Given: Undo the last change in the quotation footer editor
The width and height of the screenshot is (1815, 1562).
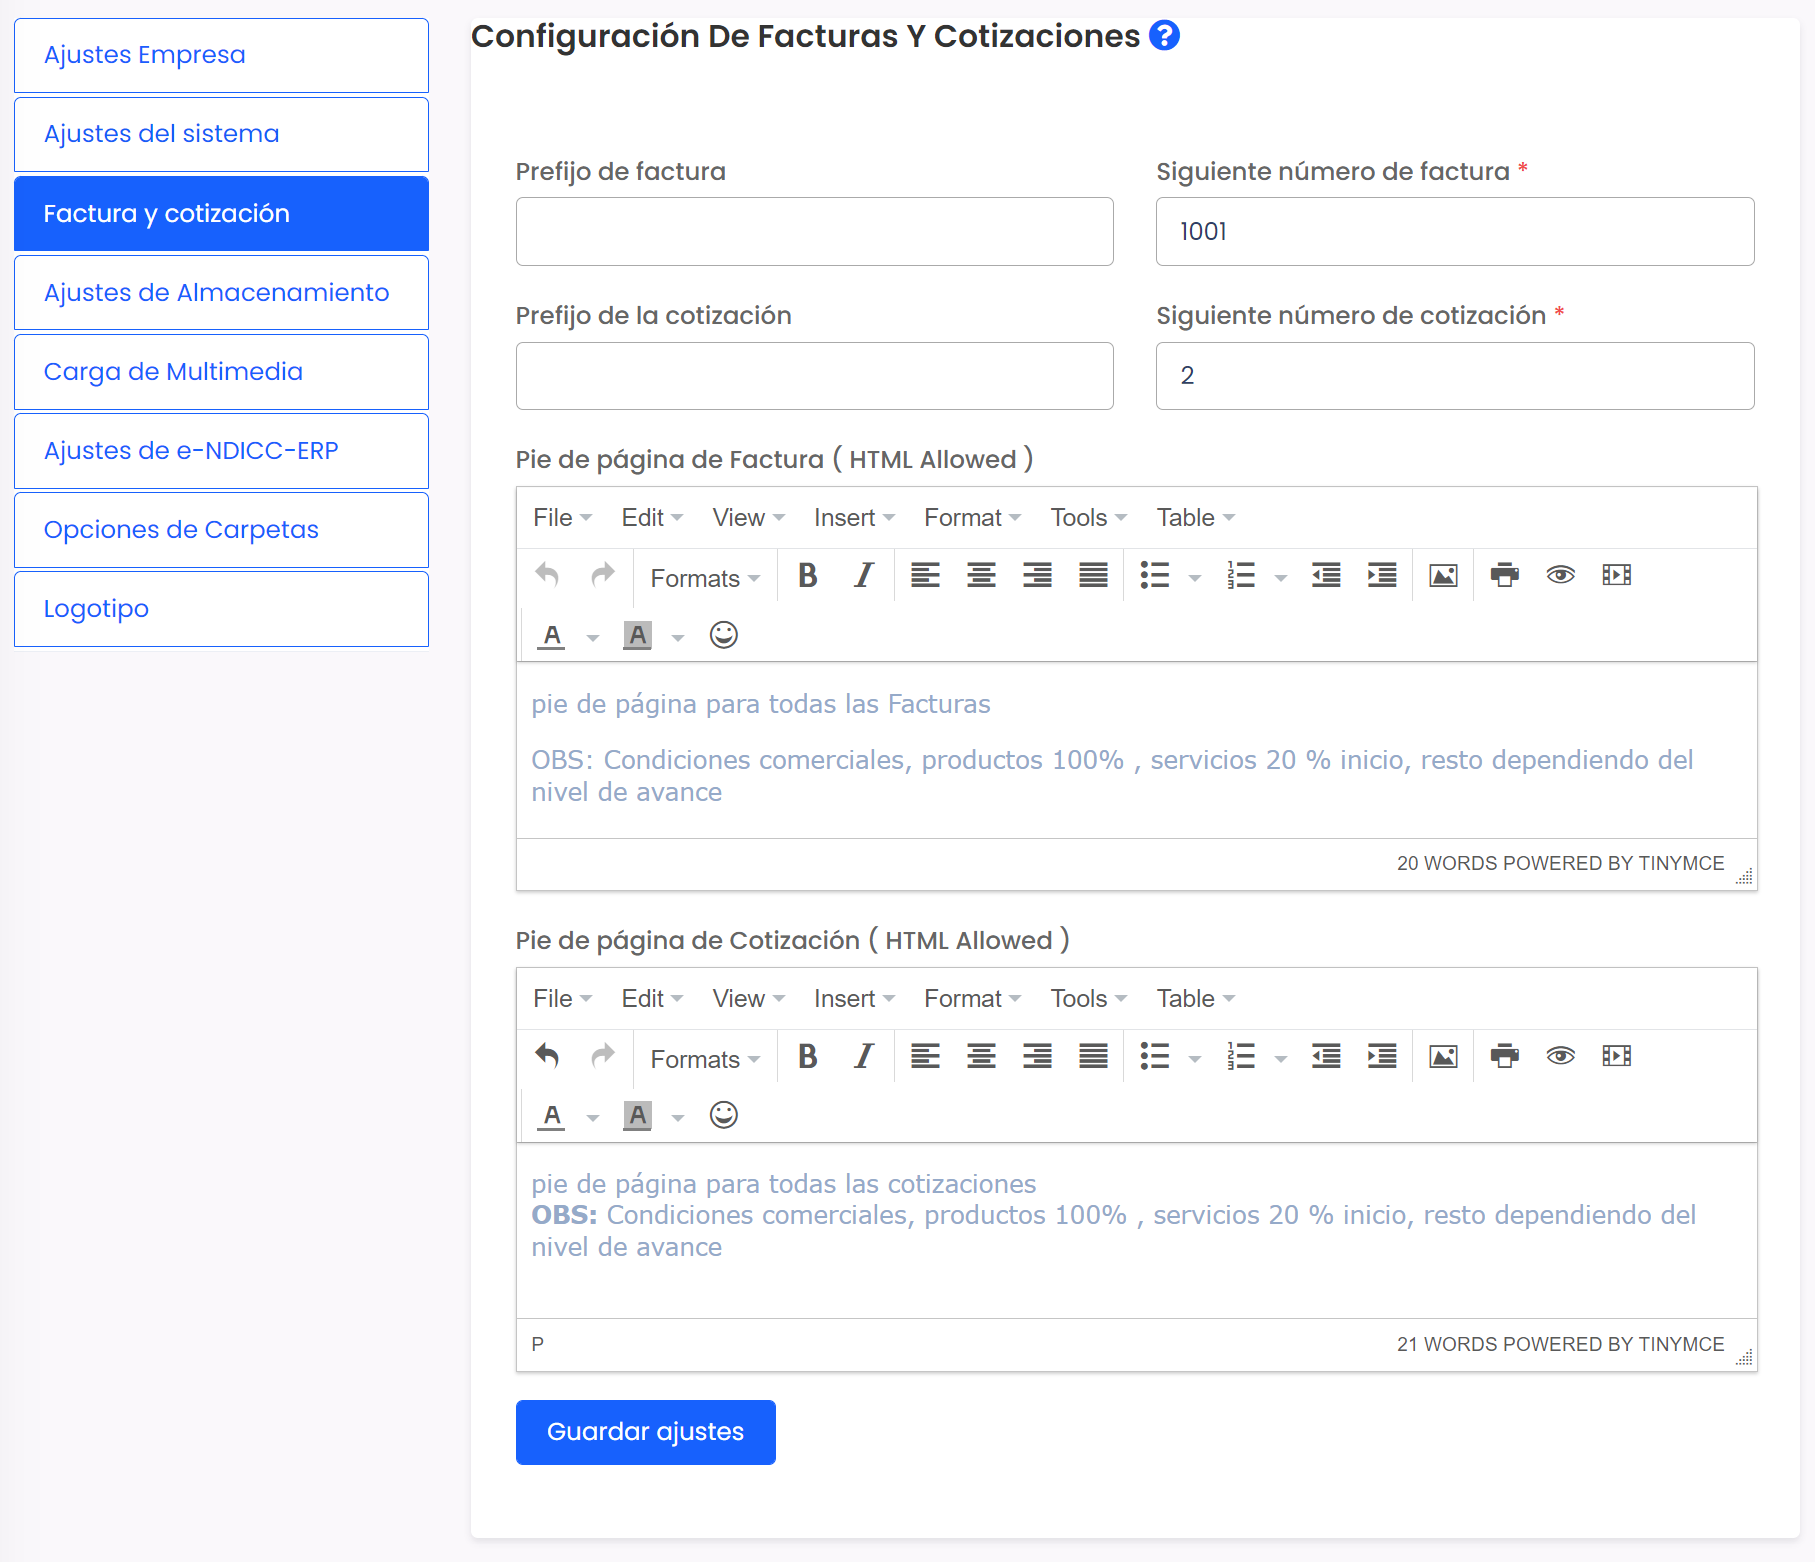Looking at the screenshot, I should (547, 1056).
